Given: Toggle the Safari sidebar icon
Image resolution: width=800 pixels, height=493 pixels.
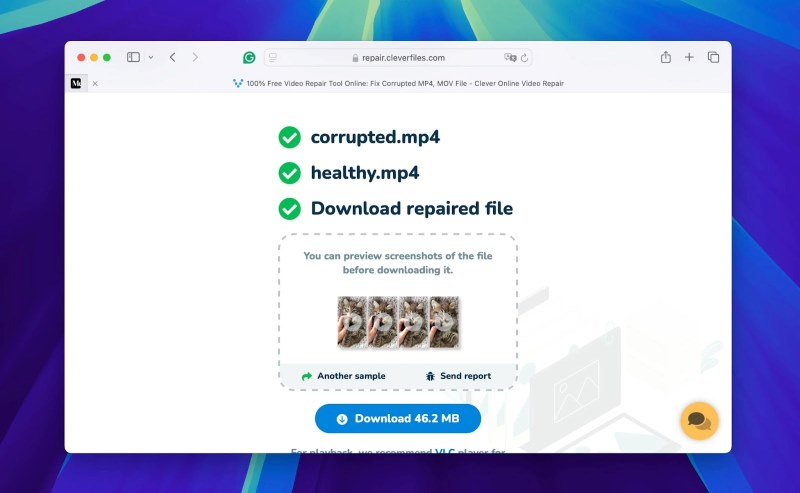Looking at the screenshot, I should [x=133, y=57].
